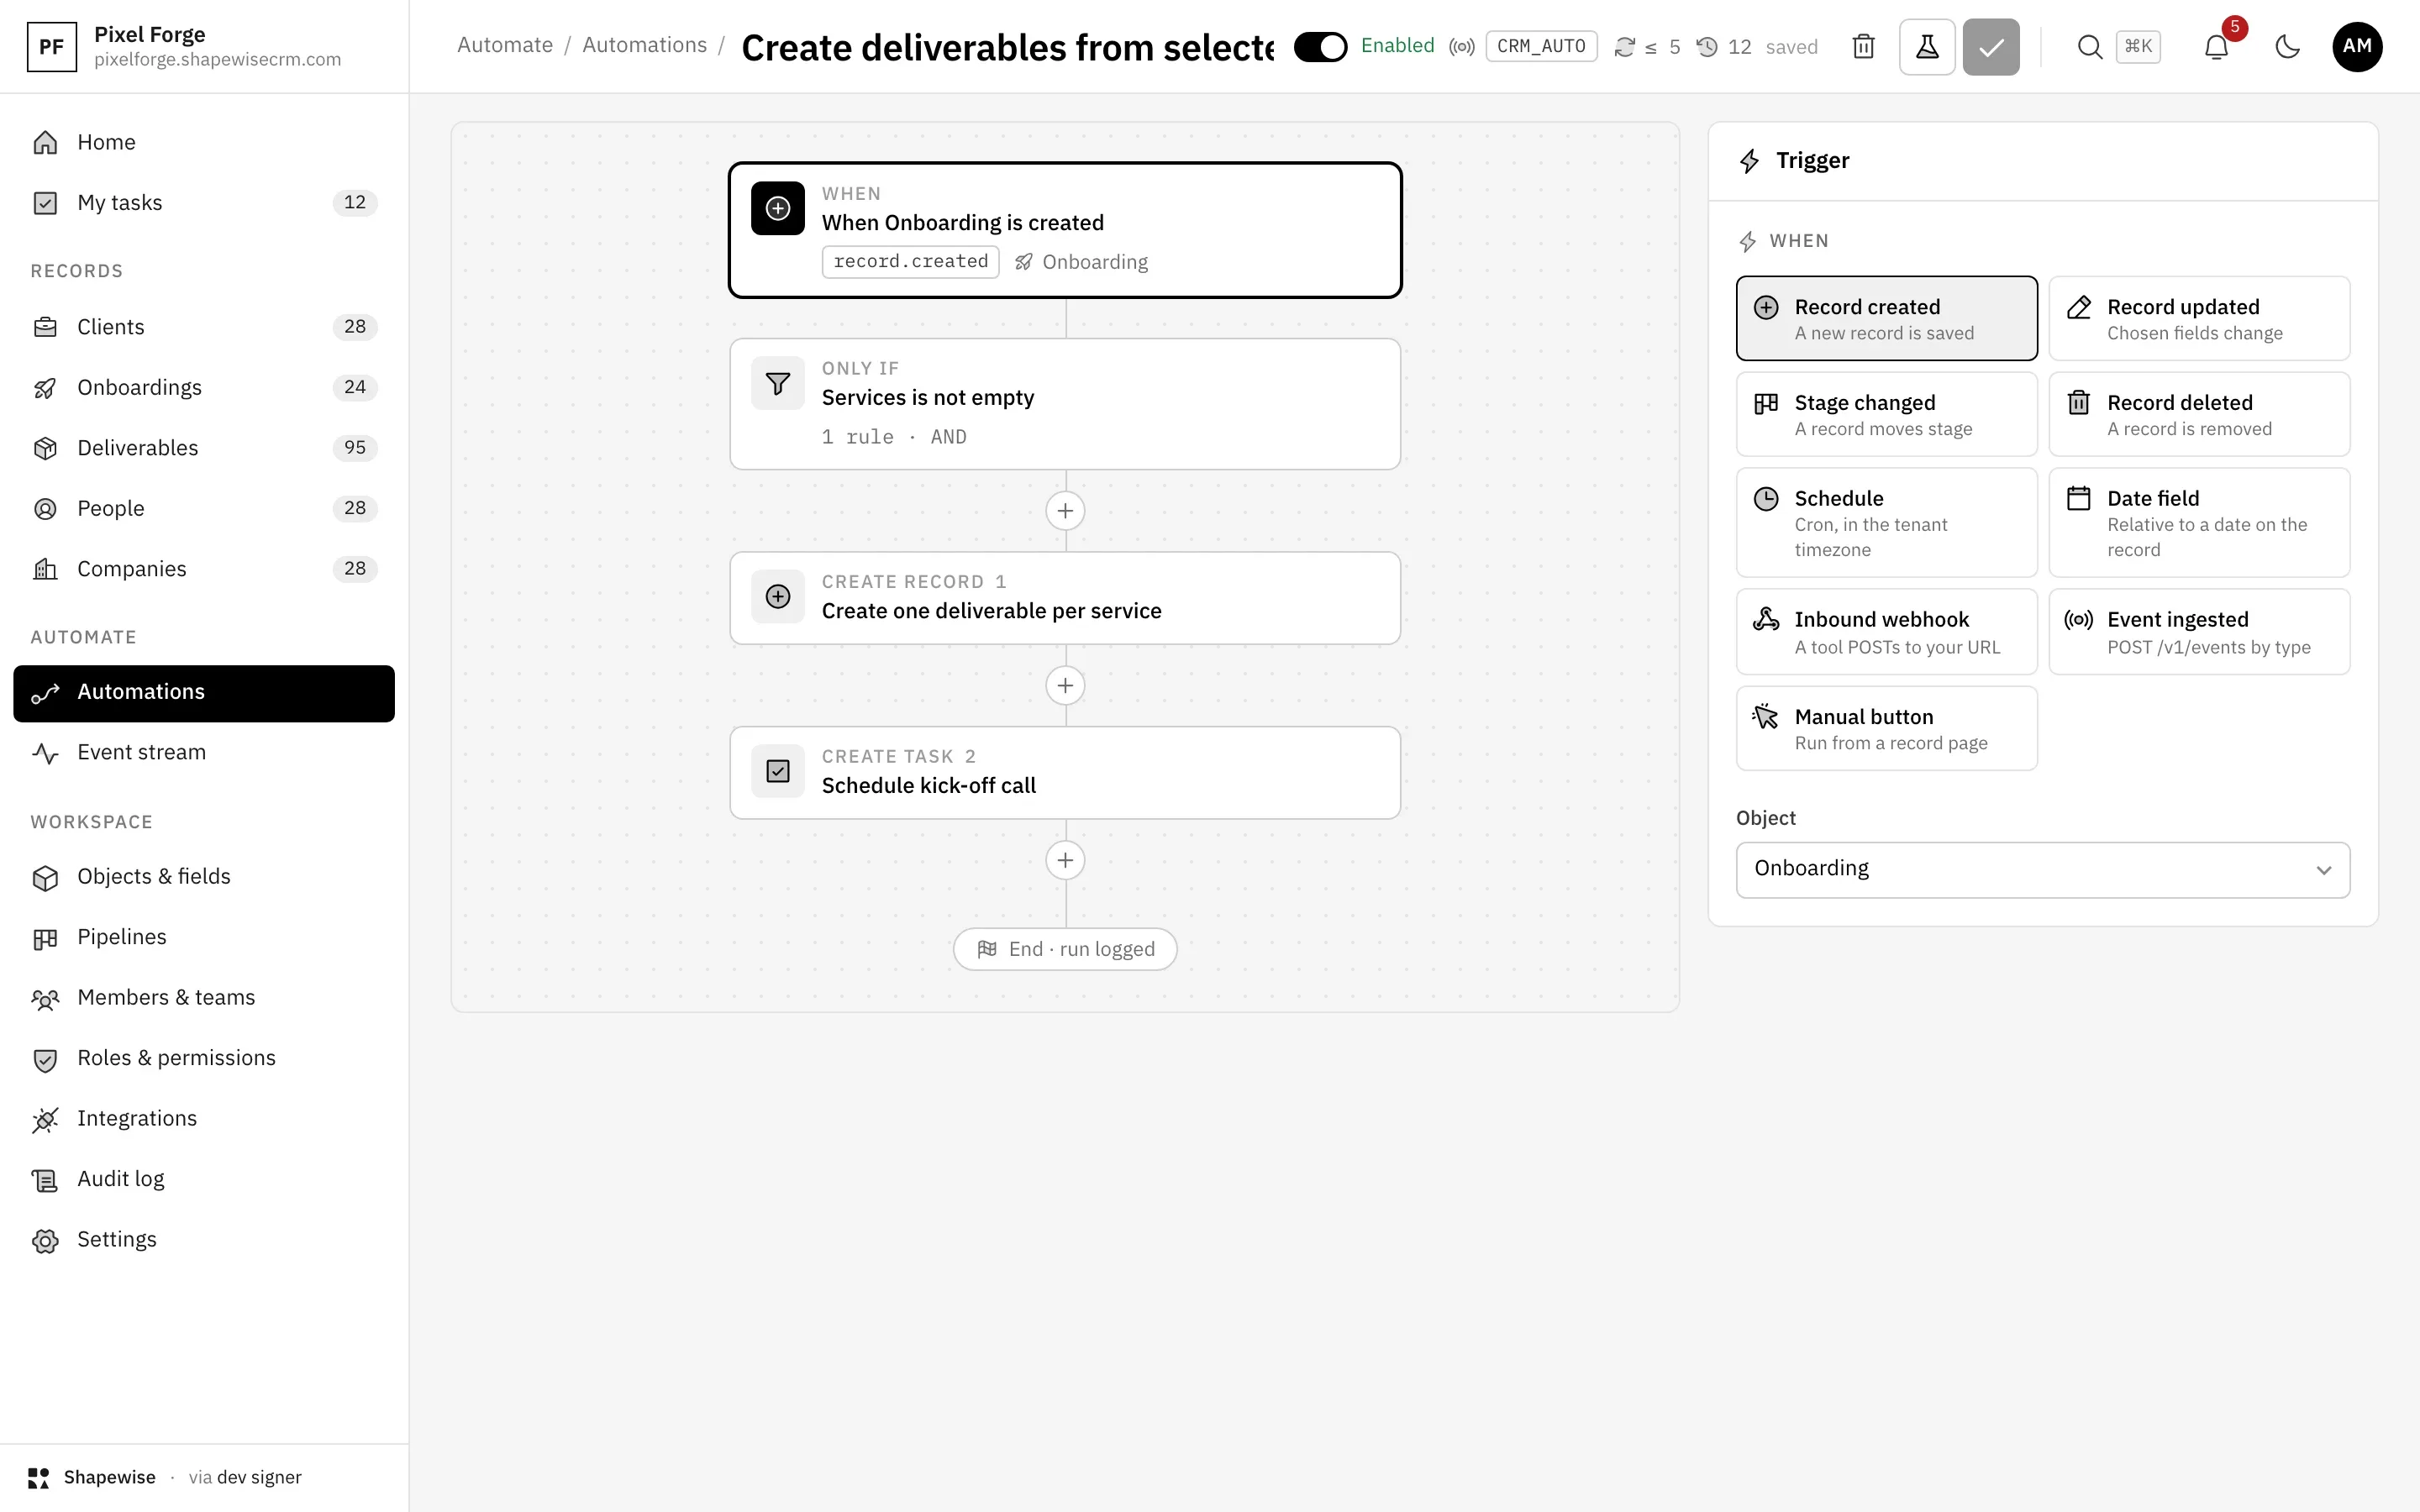Click the trash icon to delete automation
Viewport: 2420px width, 1512px height.
click(x=1863, y=47)
